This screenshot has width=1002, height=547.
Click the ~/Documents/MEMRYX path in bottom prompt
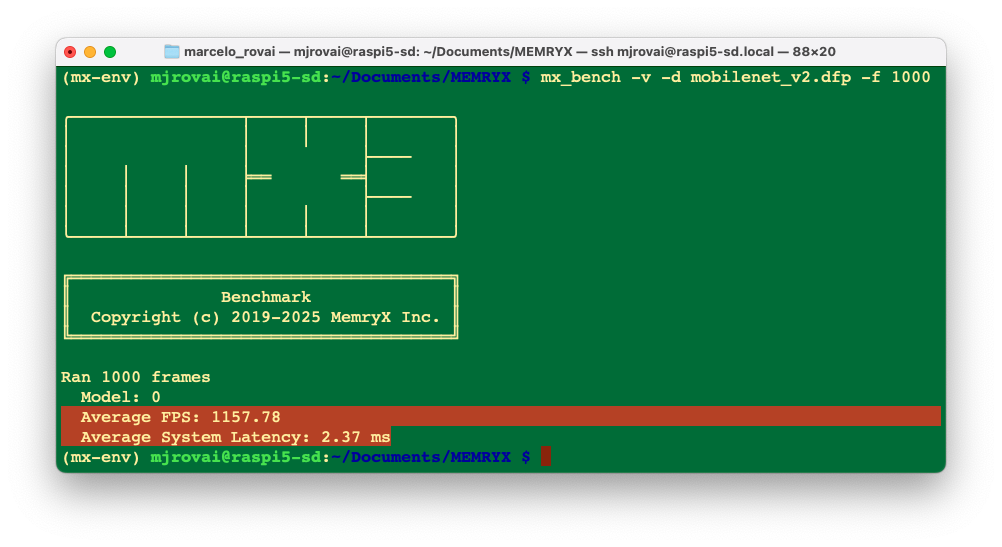(420, 457)
